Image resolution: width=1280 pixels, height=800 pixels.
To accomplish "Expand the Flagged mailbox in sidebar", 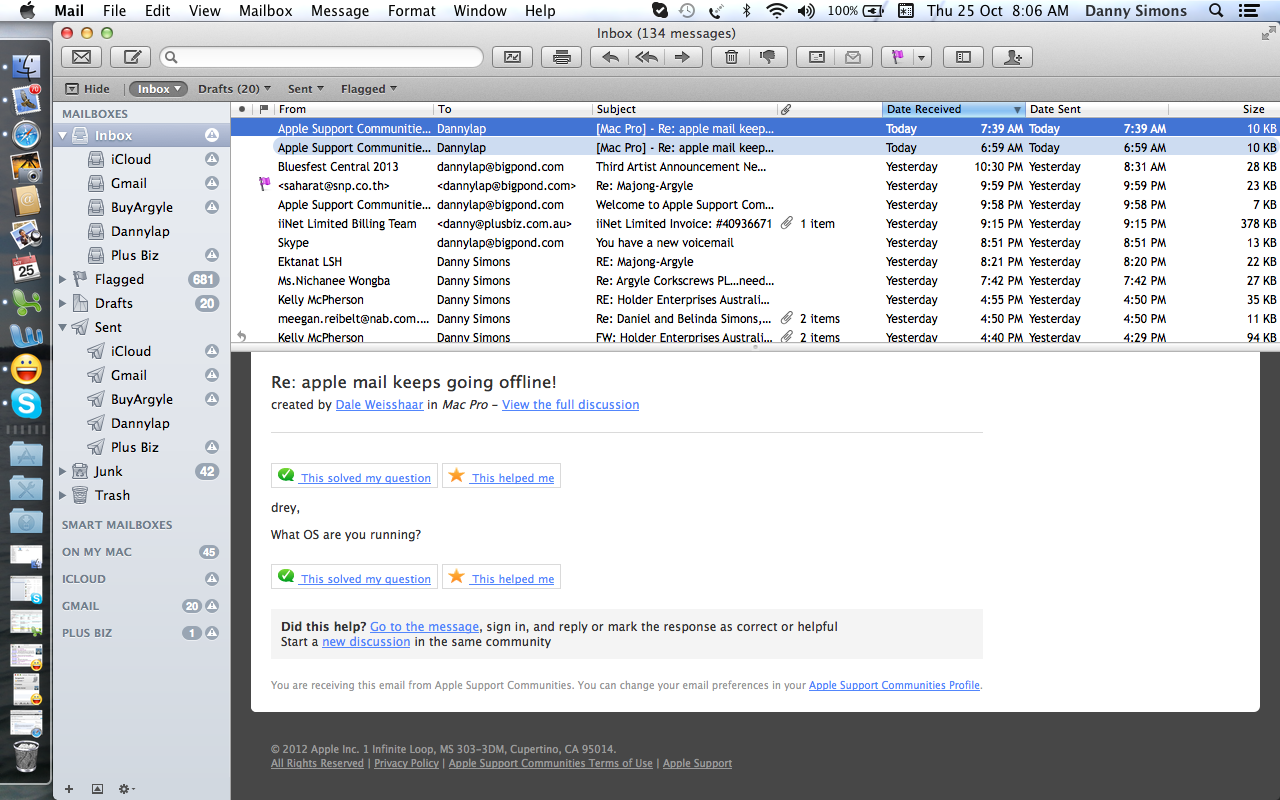I will 64,279.
